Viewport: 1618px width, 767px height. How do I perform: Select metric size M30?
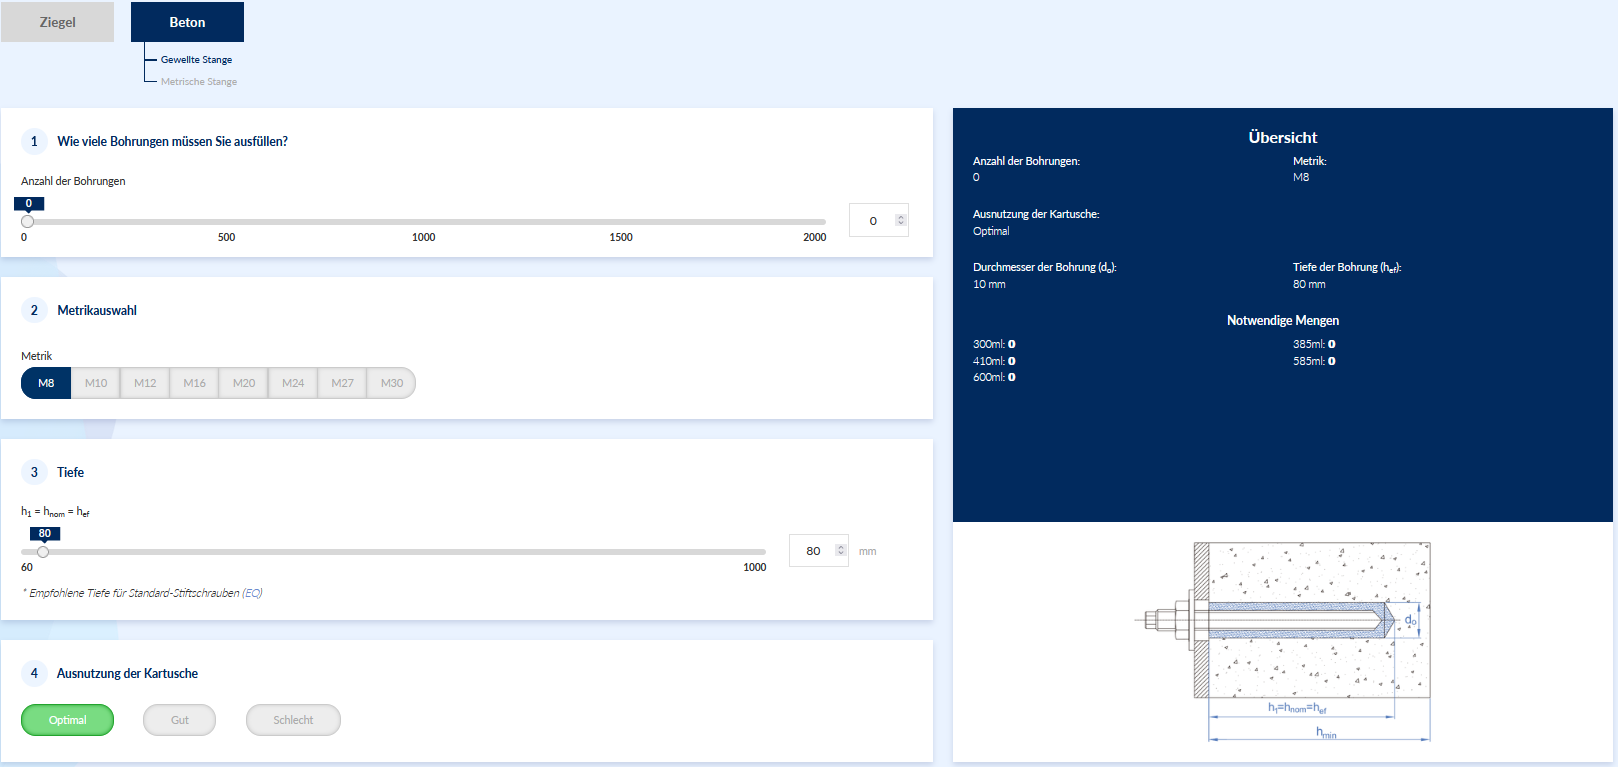(392, 383)
